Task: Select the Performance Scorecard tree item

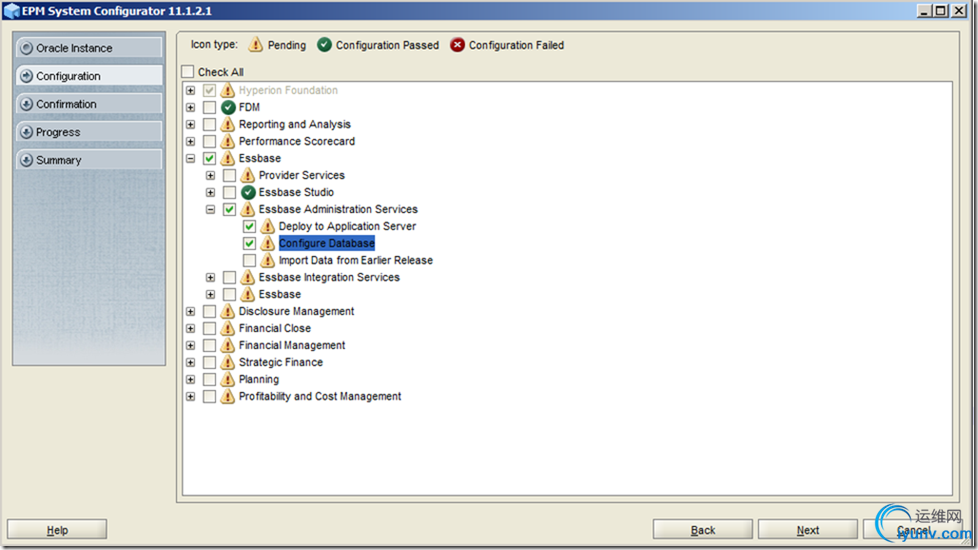Action: point(297,141)
